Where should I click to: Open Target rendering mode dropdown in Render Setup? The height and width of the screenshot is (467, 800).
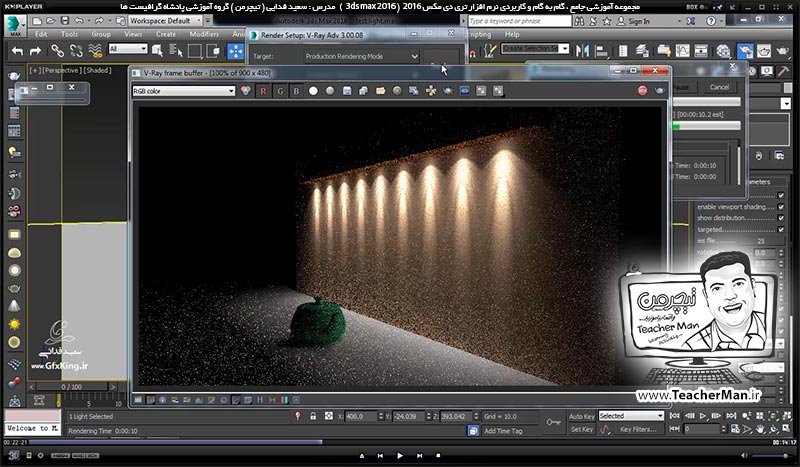(x=361, y=56)
